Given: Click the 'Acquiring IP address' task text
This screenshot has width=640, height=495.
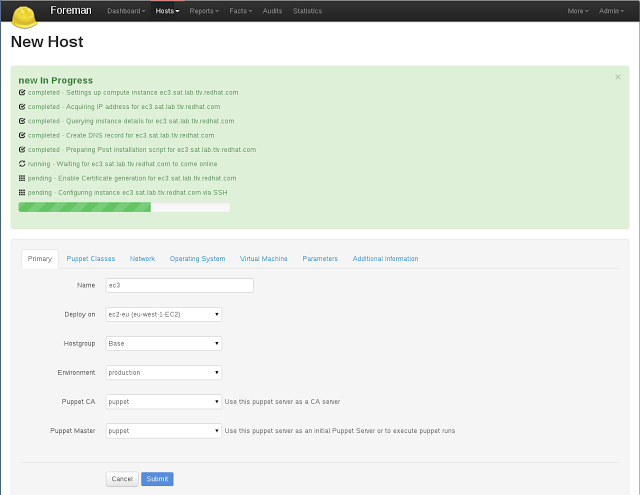Looking at the screenshot, I should tap(143, 107).
